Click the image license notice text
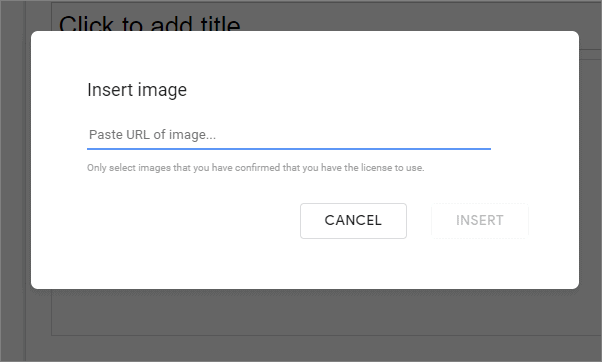Viewport: 602px width, 362px height. tap(256, 168)
